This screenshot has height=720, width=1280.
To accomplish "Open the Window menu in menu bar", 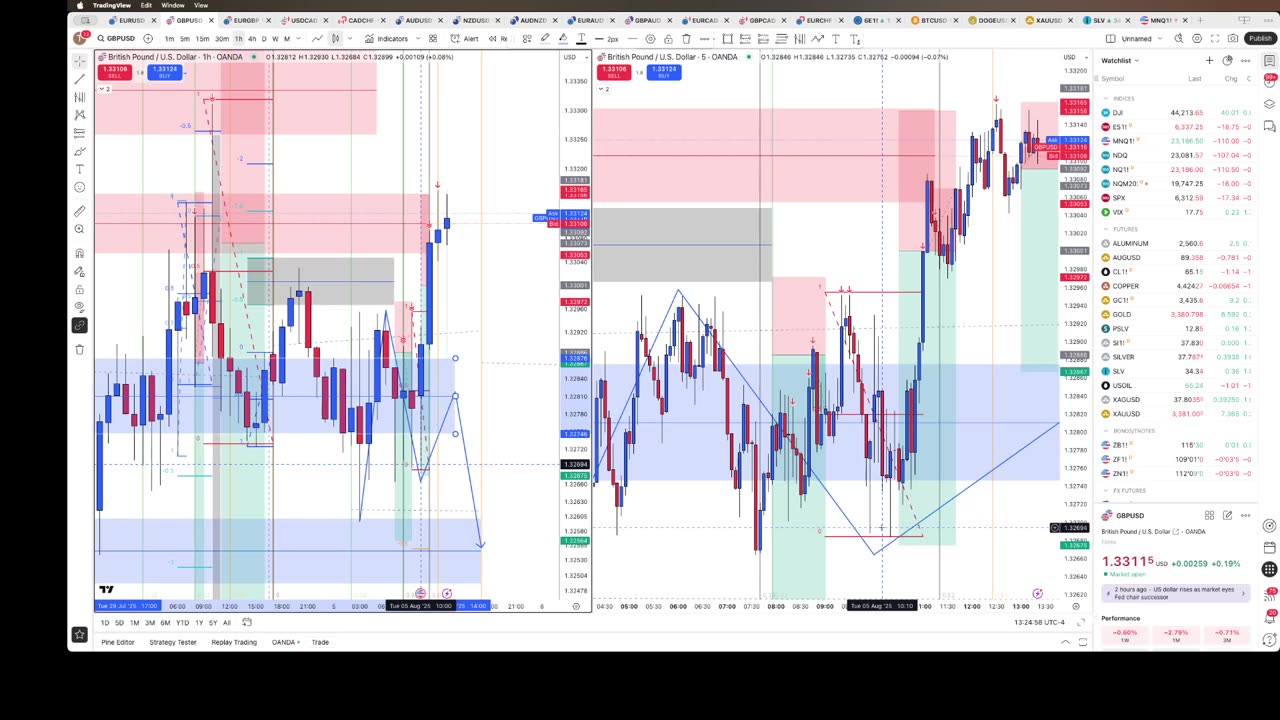I will [x=172, y=6].
